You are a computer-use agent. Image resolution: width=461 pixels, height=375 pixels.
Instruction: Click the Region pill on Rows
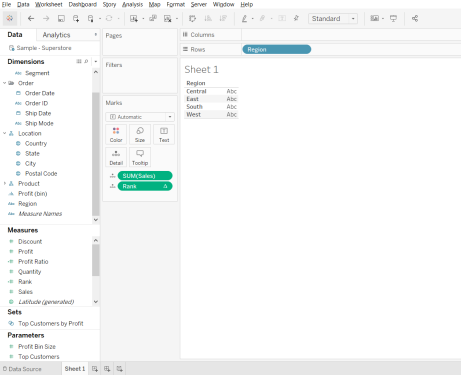click(x=277, y=49)
